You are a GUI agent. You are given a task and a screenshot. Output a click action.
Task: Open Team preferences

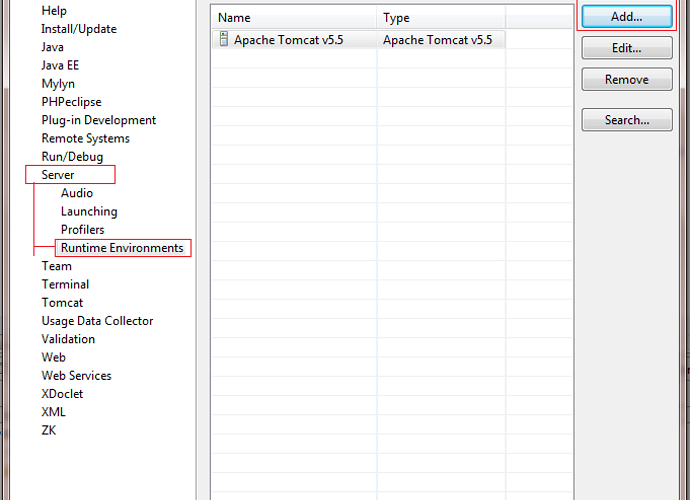point(56,266)
